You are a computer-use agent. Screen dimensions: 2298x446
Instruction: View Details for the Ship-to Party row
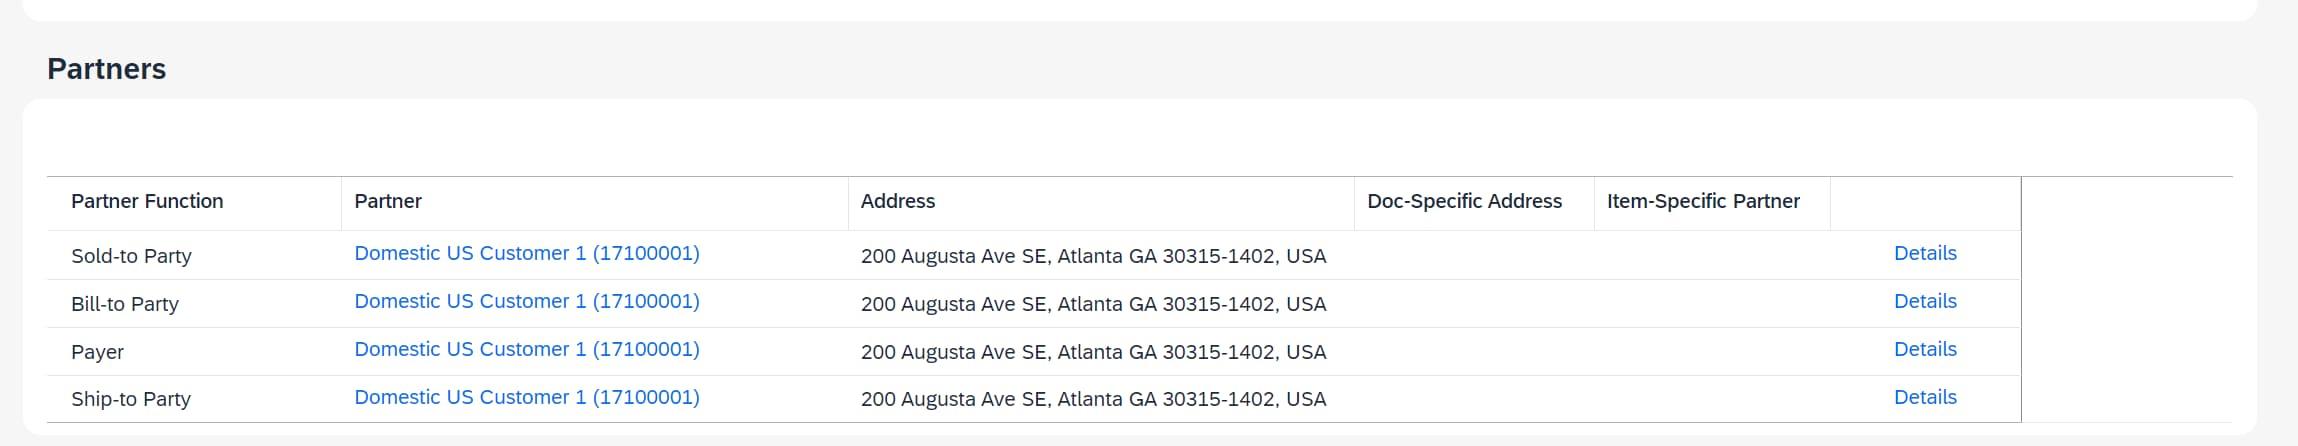[x=1924, y=398]
